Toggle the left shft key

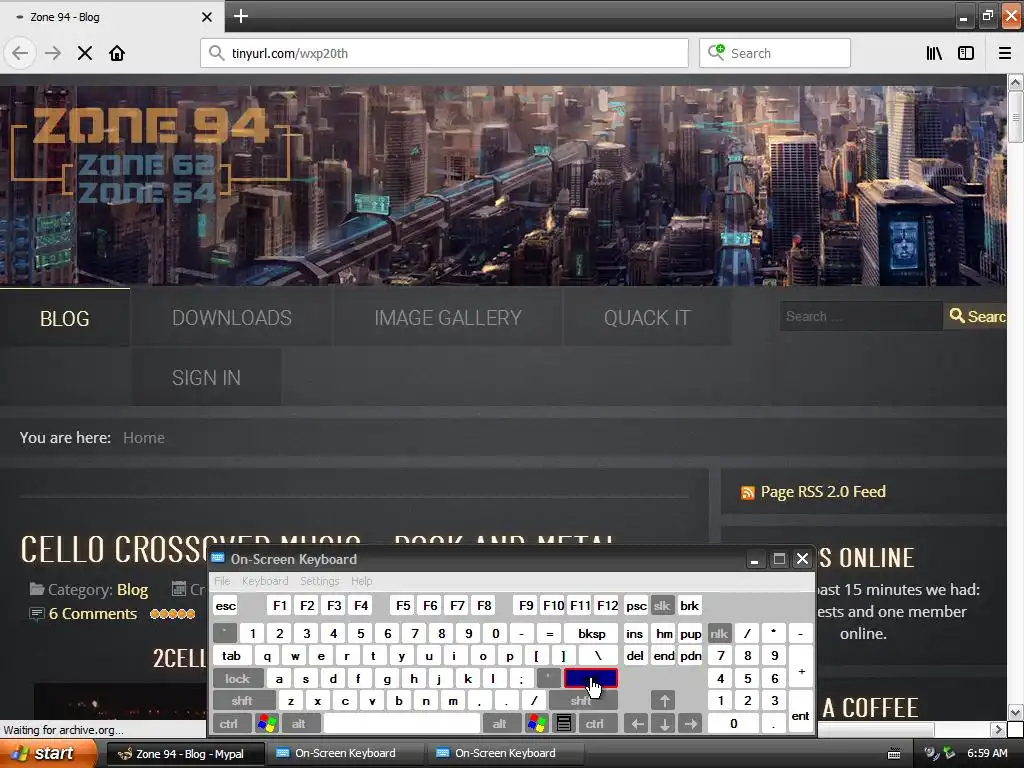[x=242, y=701]
